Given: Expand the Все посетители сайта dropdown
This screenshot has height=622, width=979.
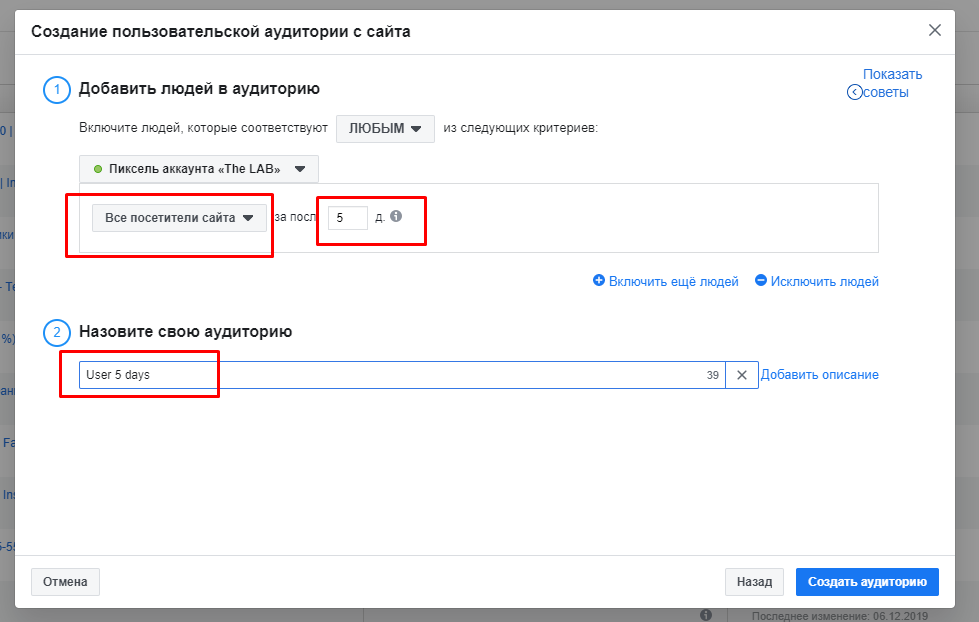Looking at the screenshot, I should [178, 217].
